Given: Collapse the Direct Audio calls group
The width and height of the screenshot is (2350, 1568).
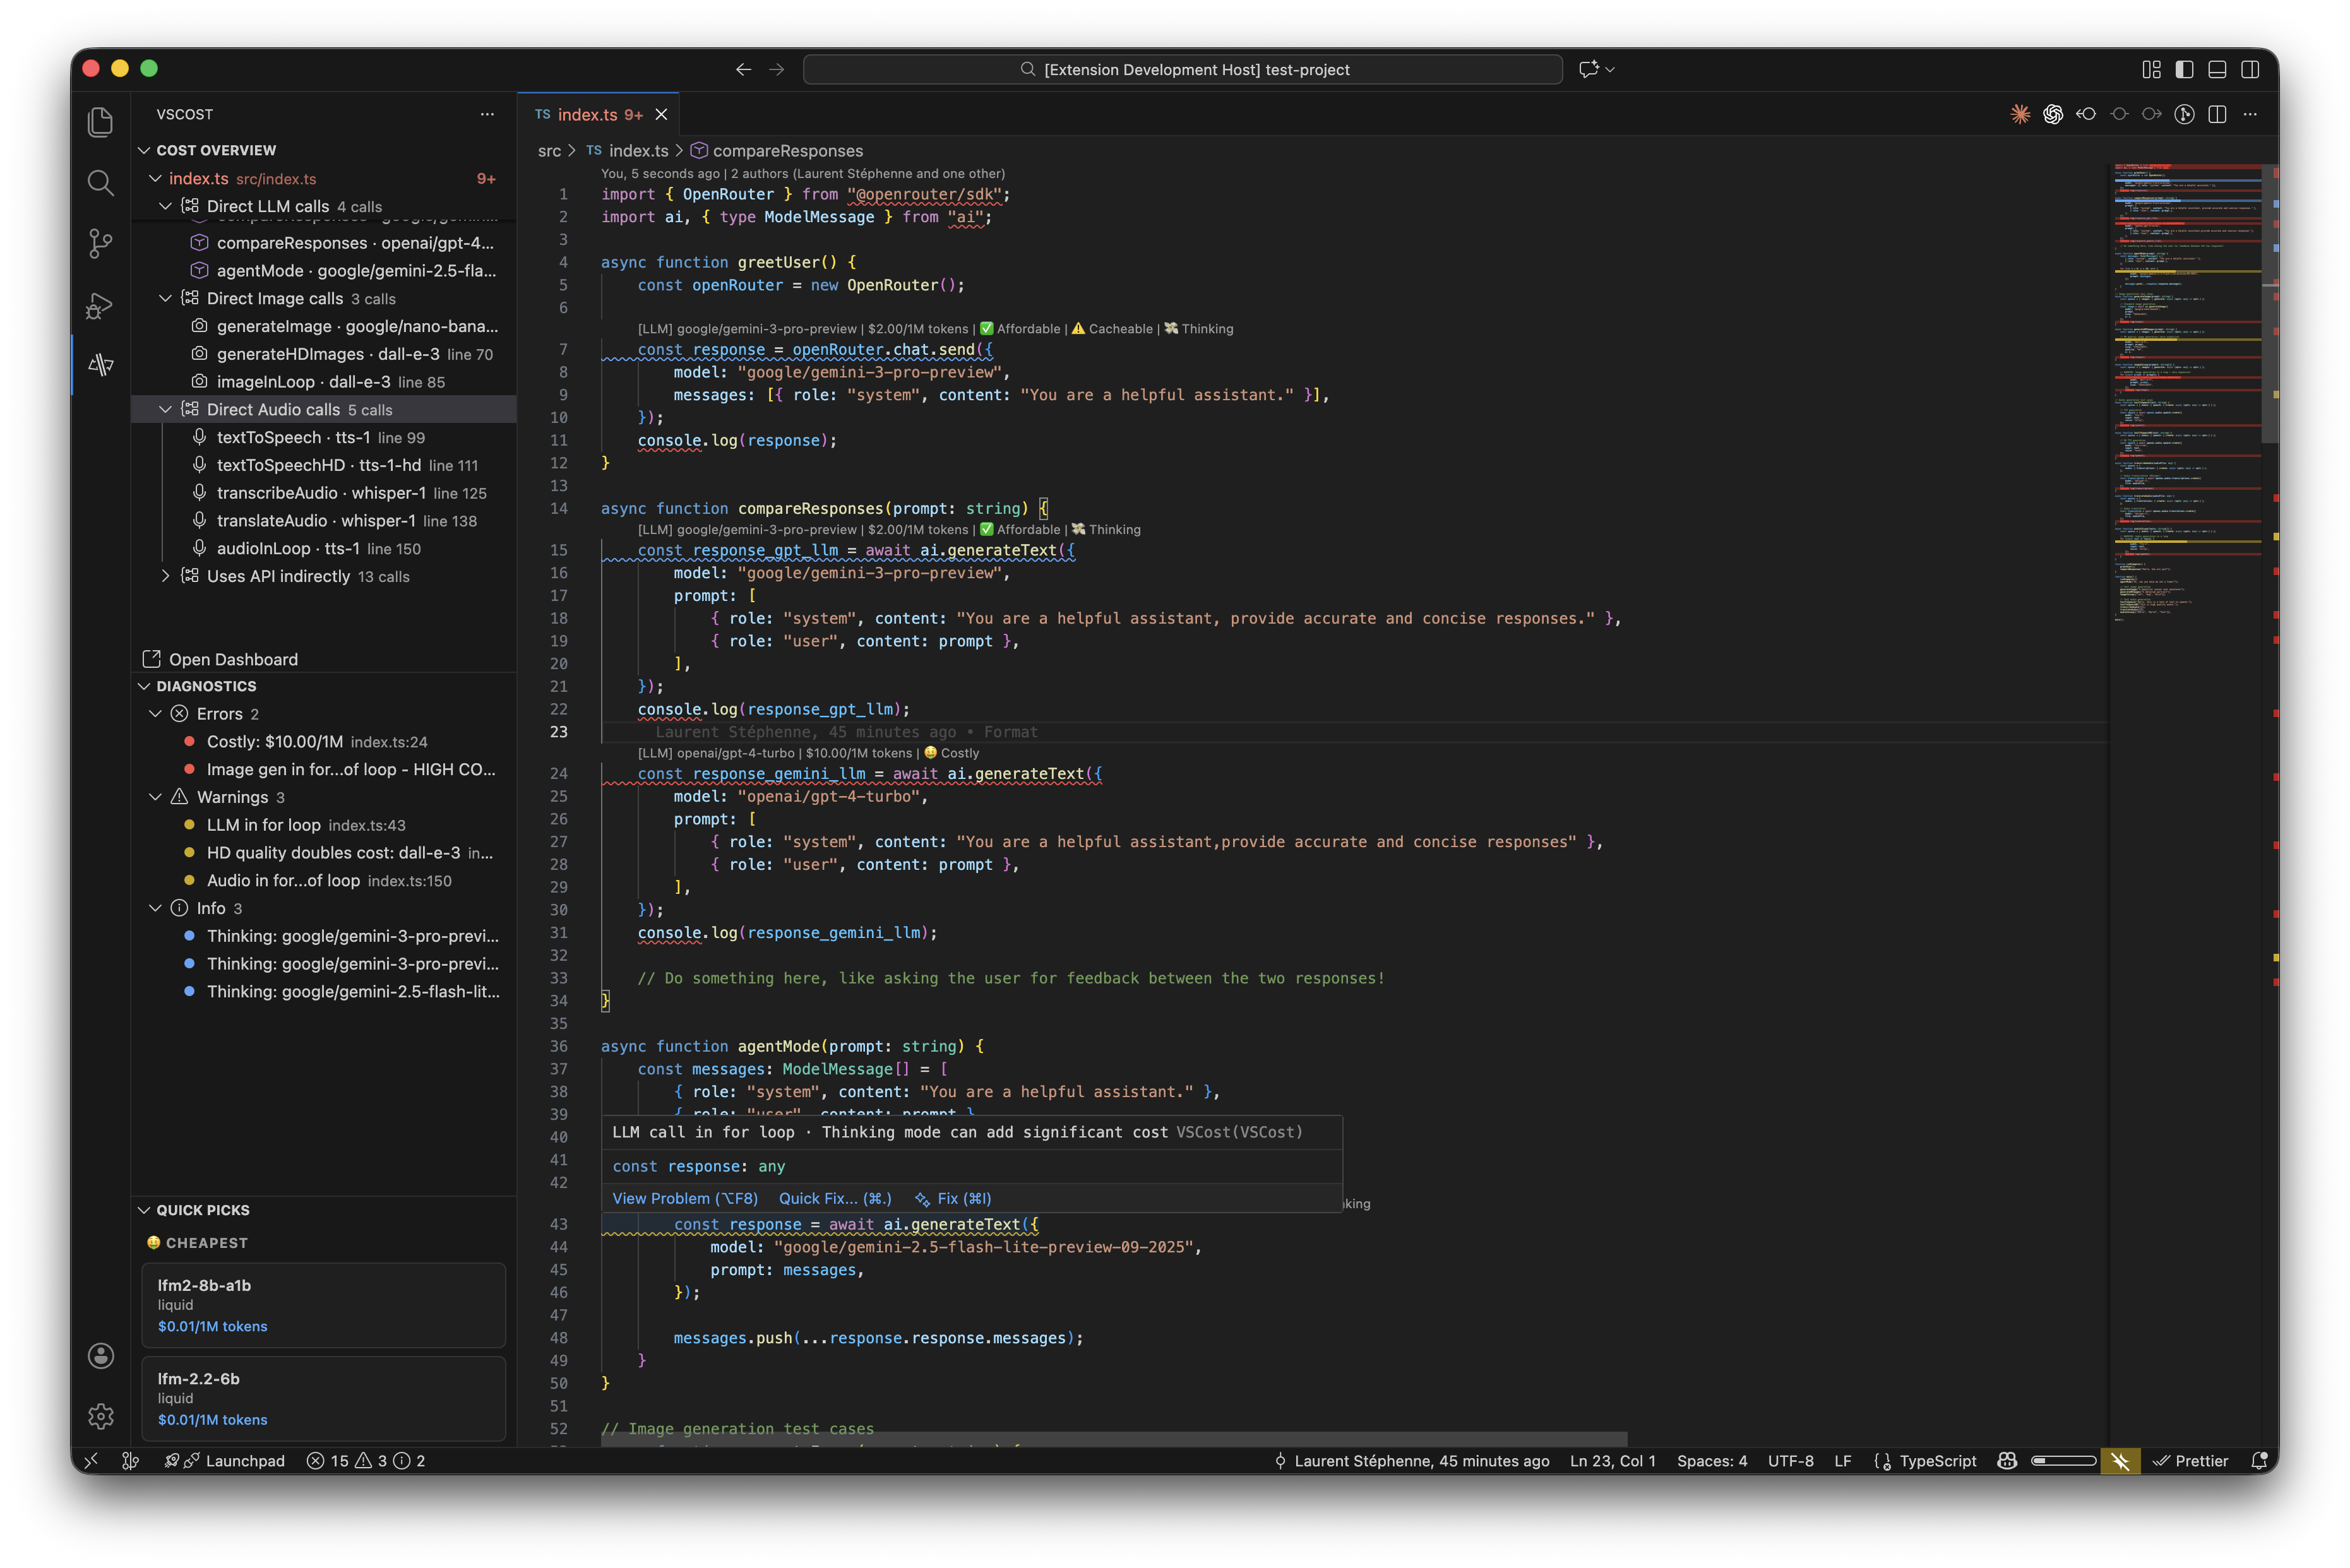Looking at the screenshot, I should click(x=165, y=410).
